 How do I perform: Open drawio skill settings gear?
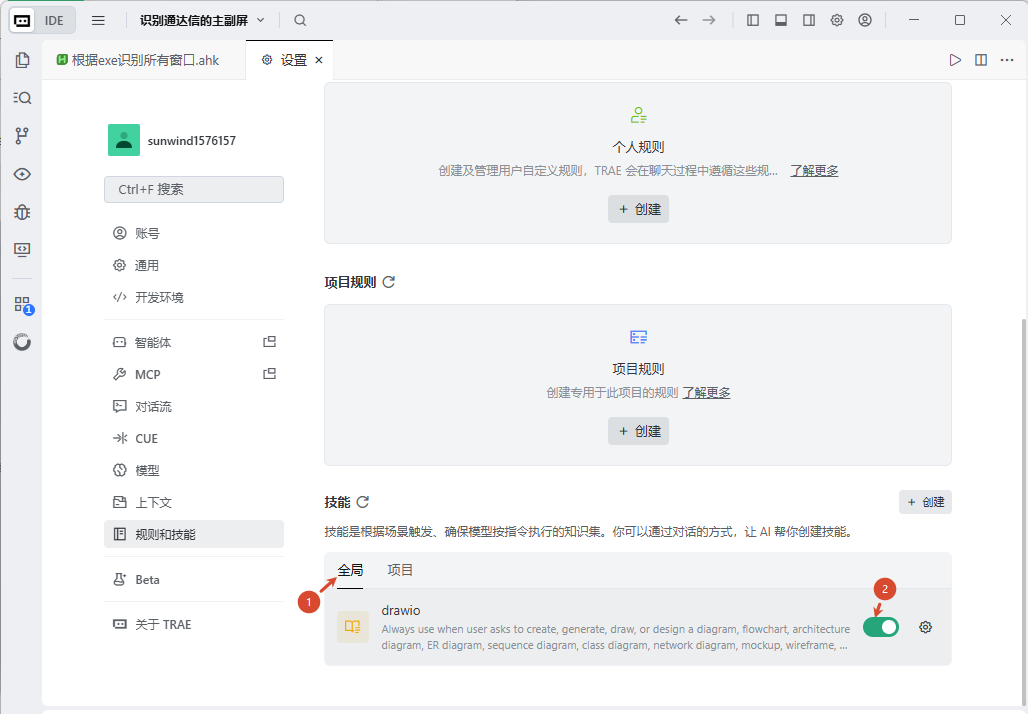[x=925, y=627]
